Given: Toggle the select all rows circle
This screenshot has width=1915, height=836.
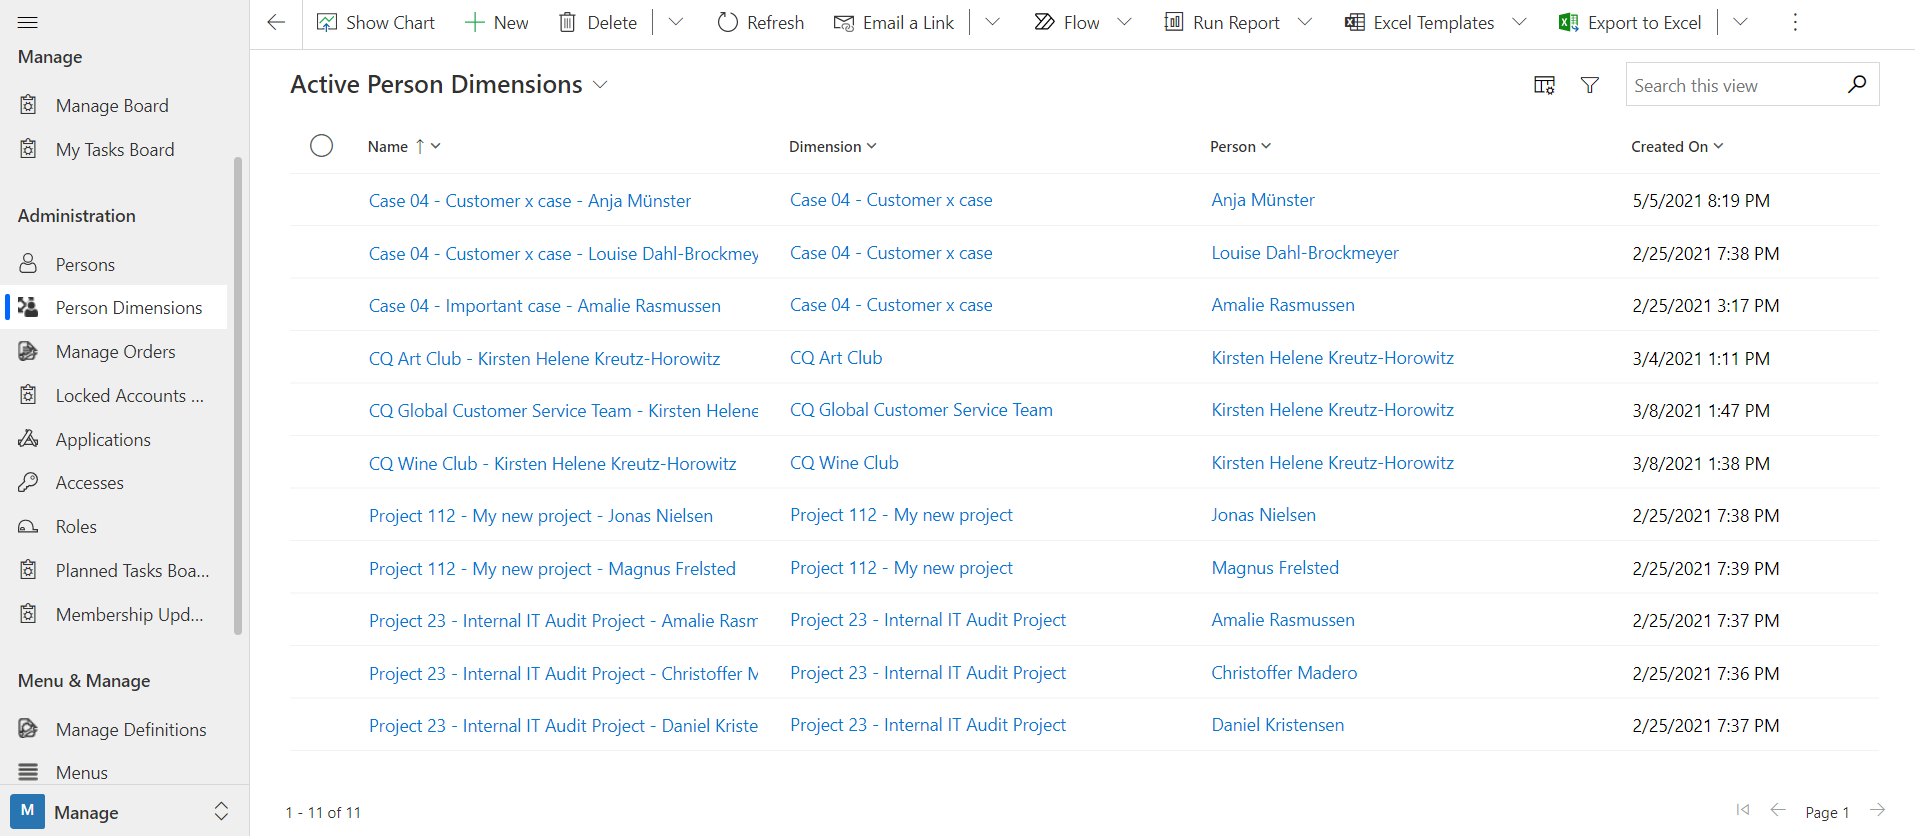Looking at the screenshot, I should click(x=321, y=146).
